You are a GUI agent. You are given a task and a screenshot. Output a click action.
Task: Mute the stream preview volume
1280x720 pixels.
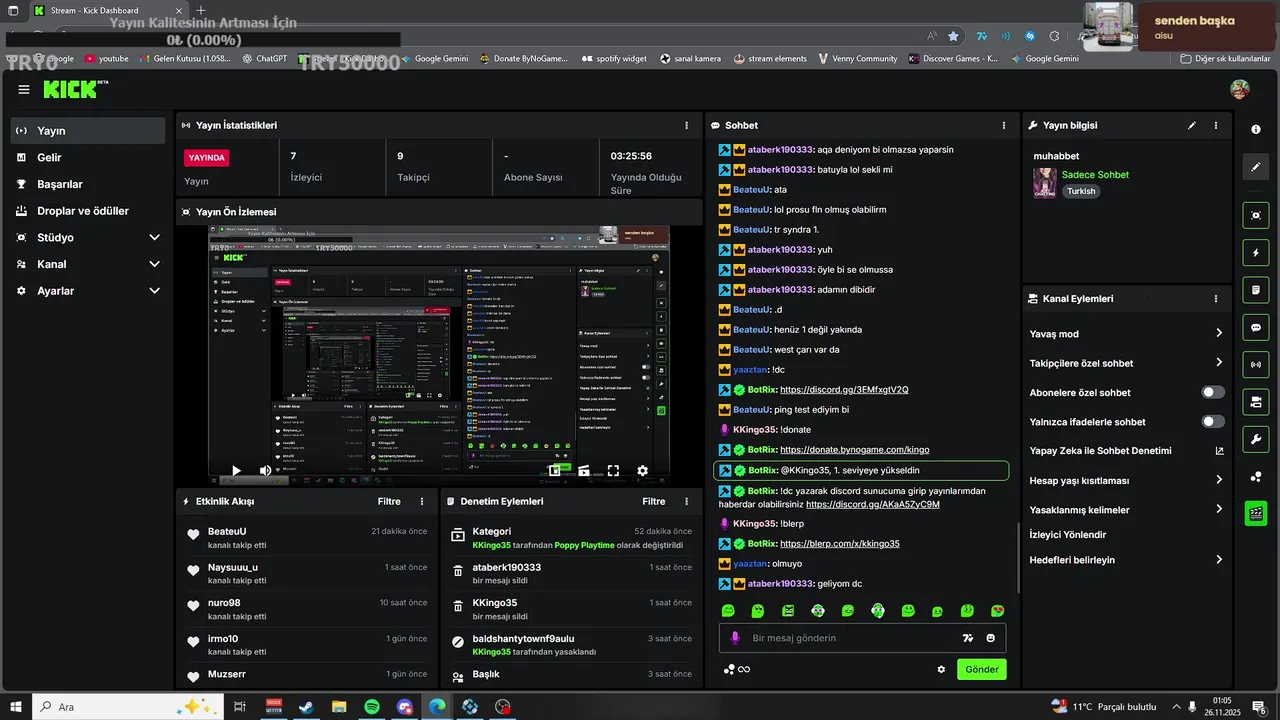click(265, 470)
